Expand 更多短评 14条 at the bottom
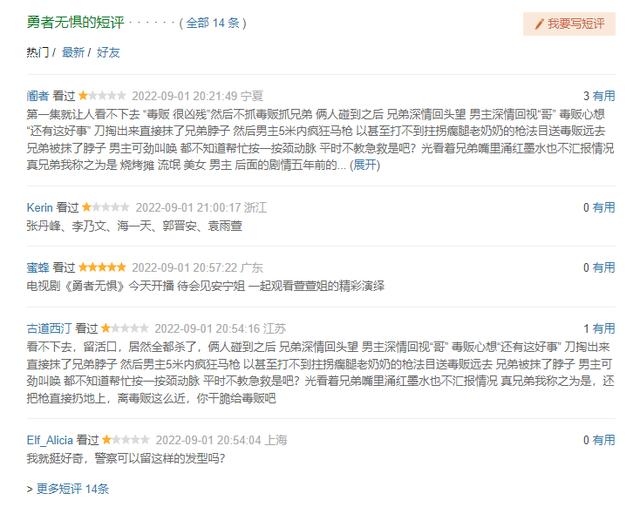Image resolution: width=640 pixels, height=507 pixels. [73, 489]
